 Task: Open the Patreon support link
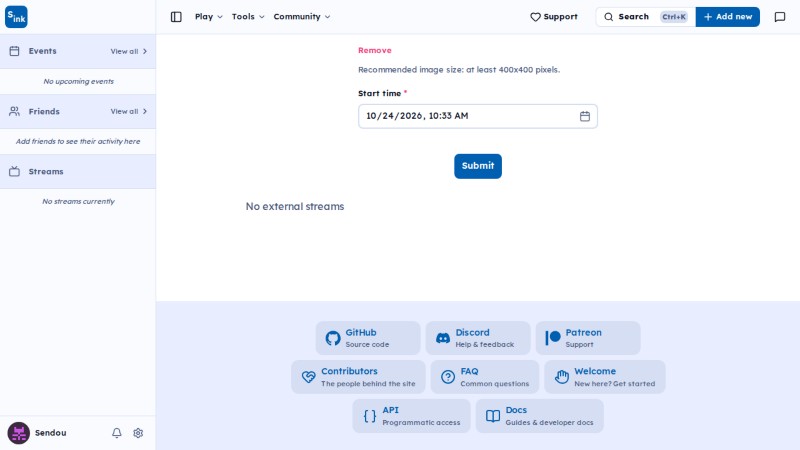click(x=588, y=338)
